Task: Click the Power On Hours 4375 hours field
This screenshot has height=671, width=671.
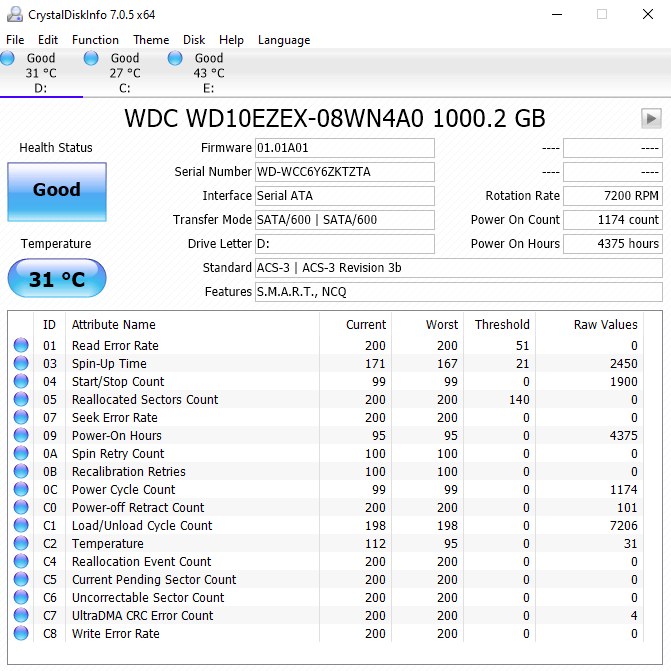Action: pyautogui.click(x=613, y=243)
